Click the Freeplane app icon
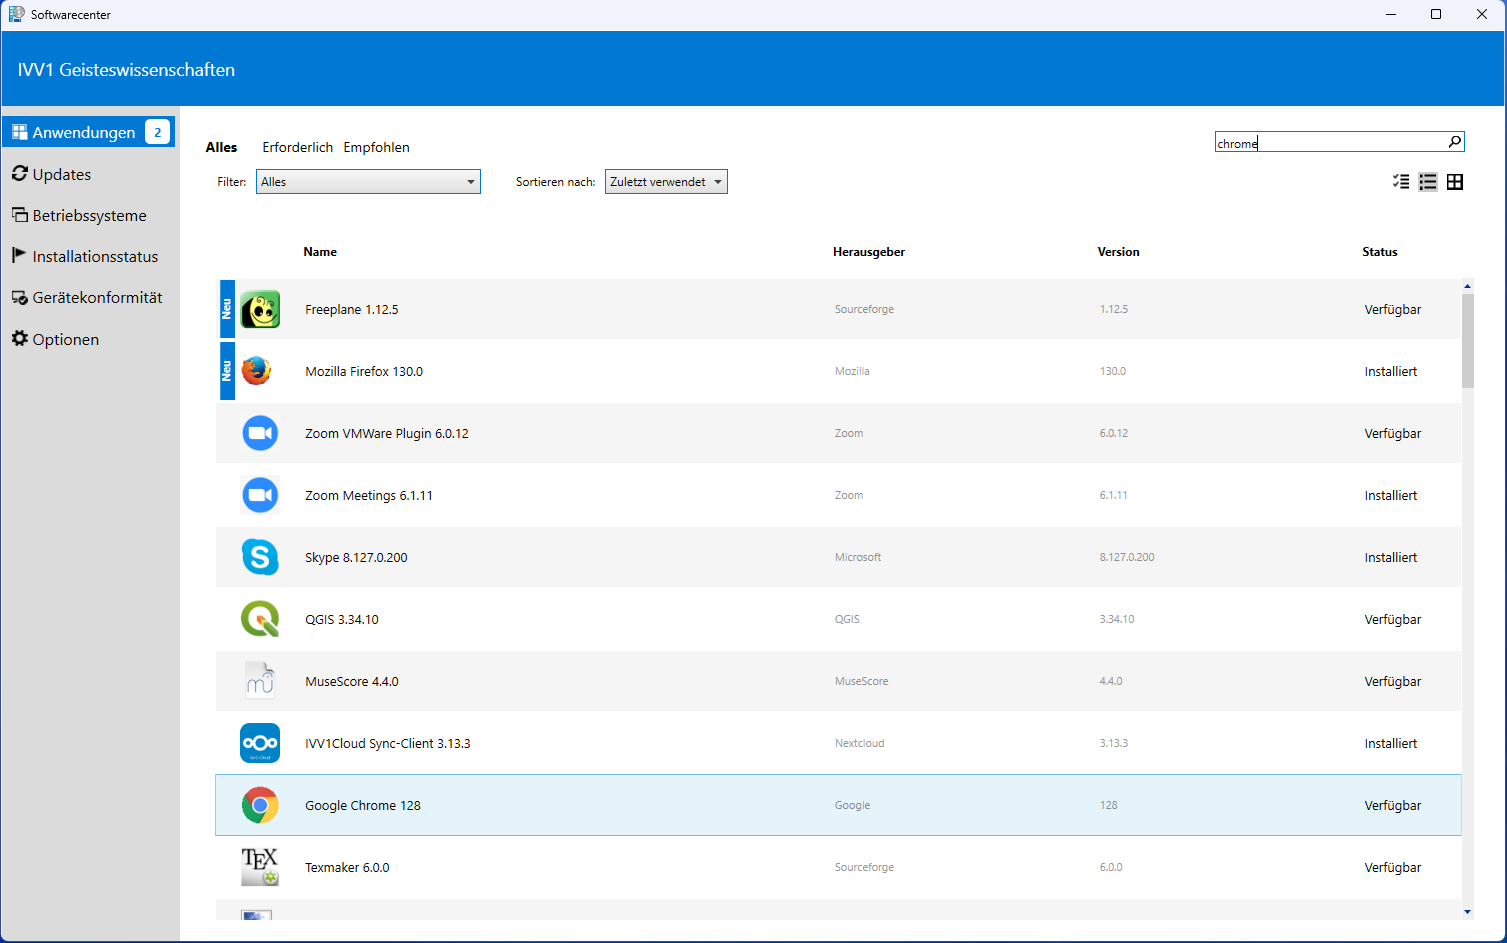Viewport: 1507px width, 943px height. coord(260,310)
